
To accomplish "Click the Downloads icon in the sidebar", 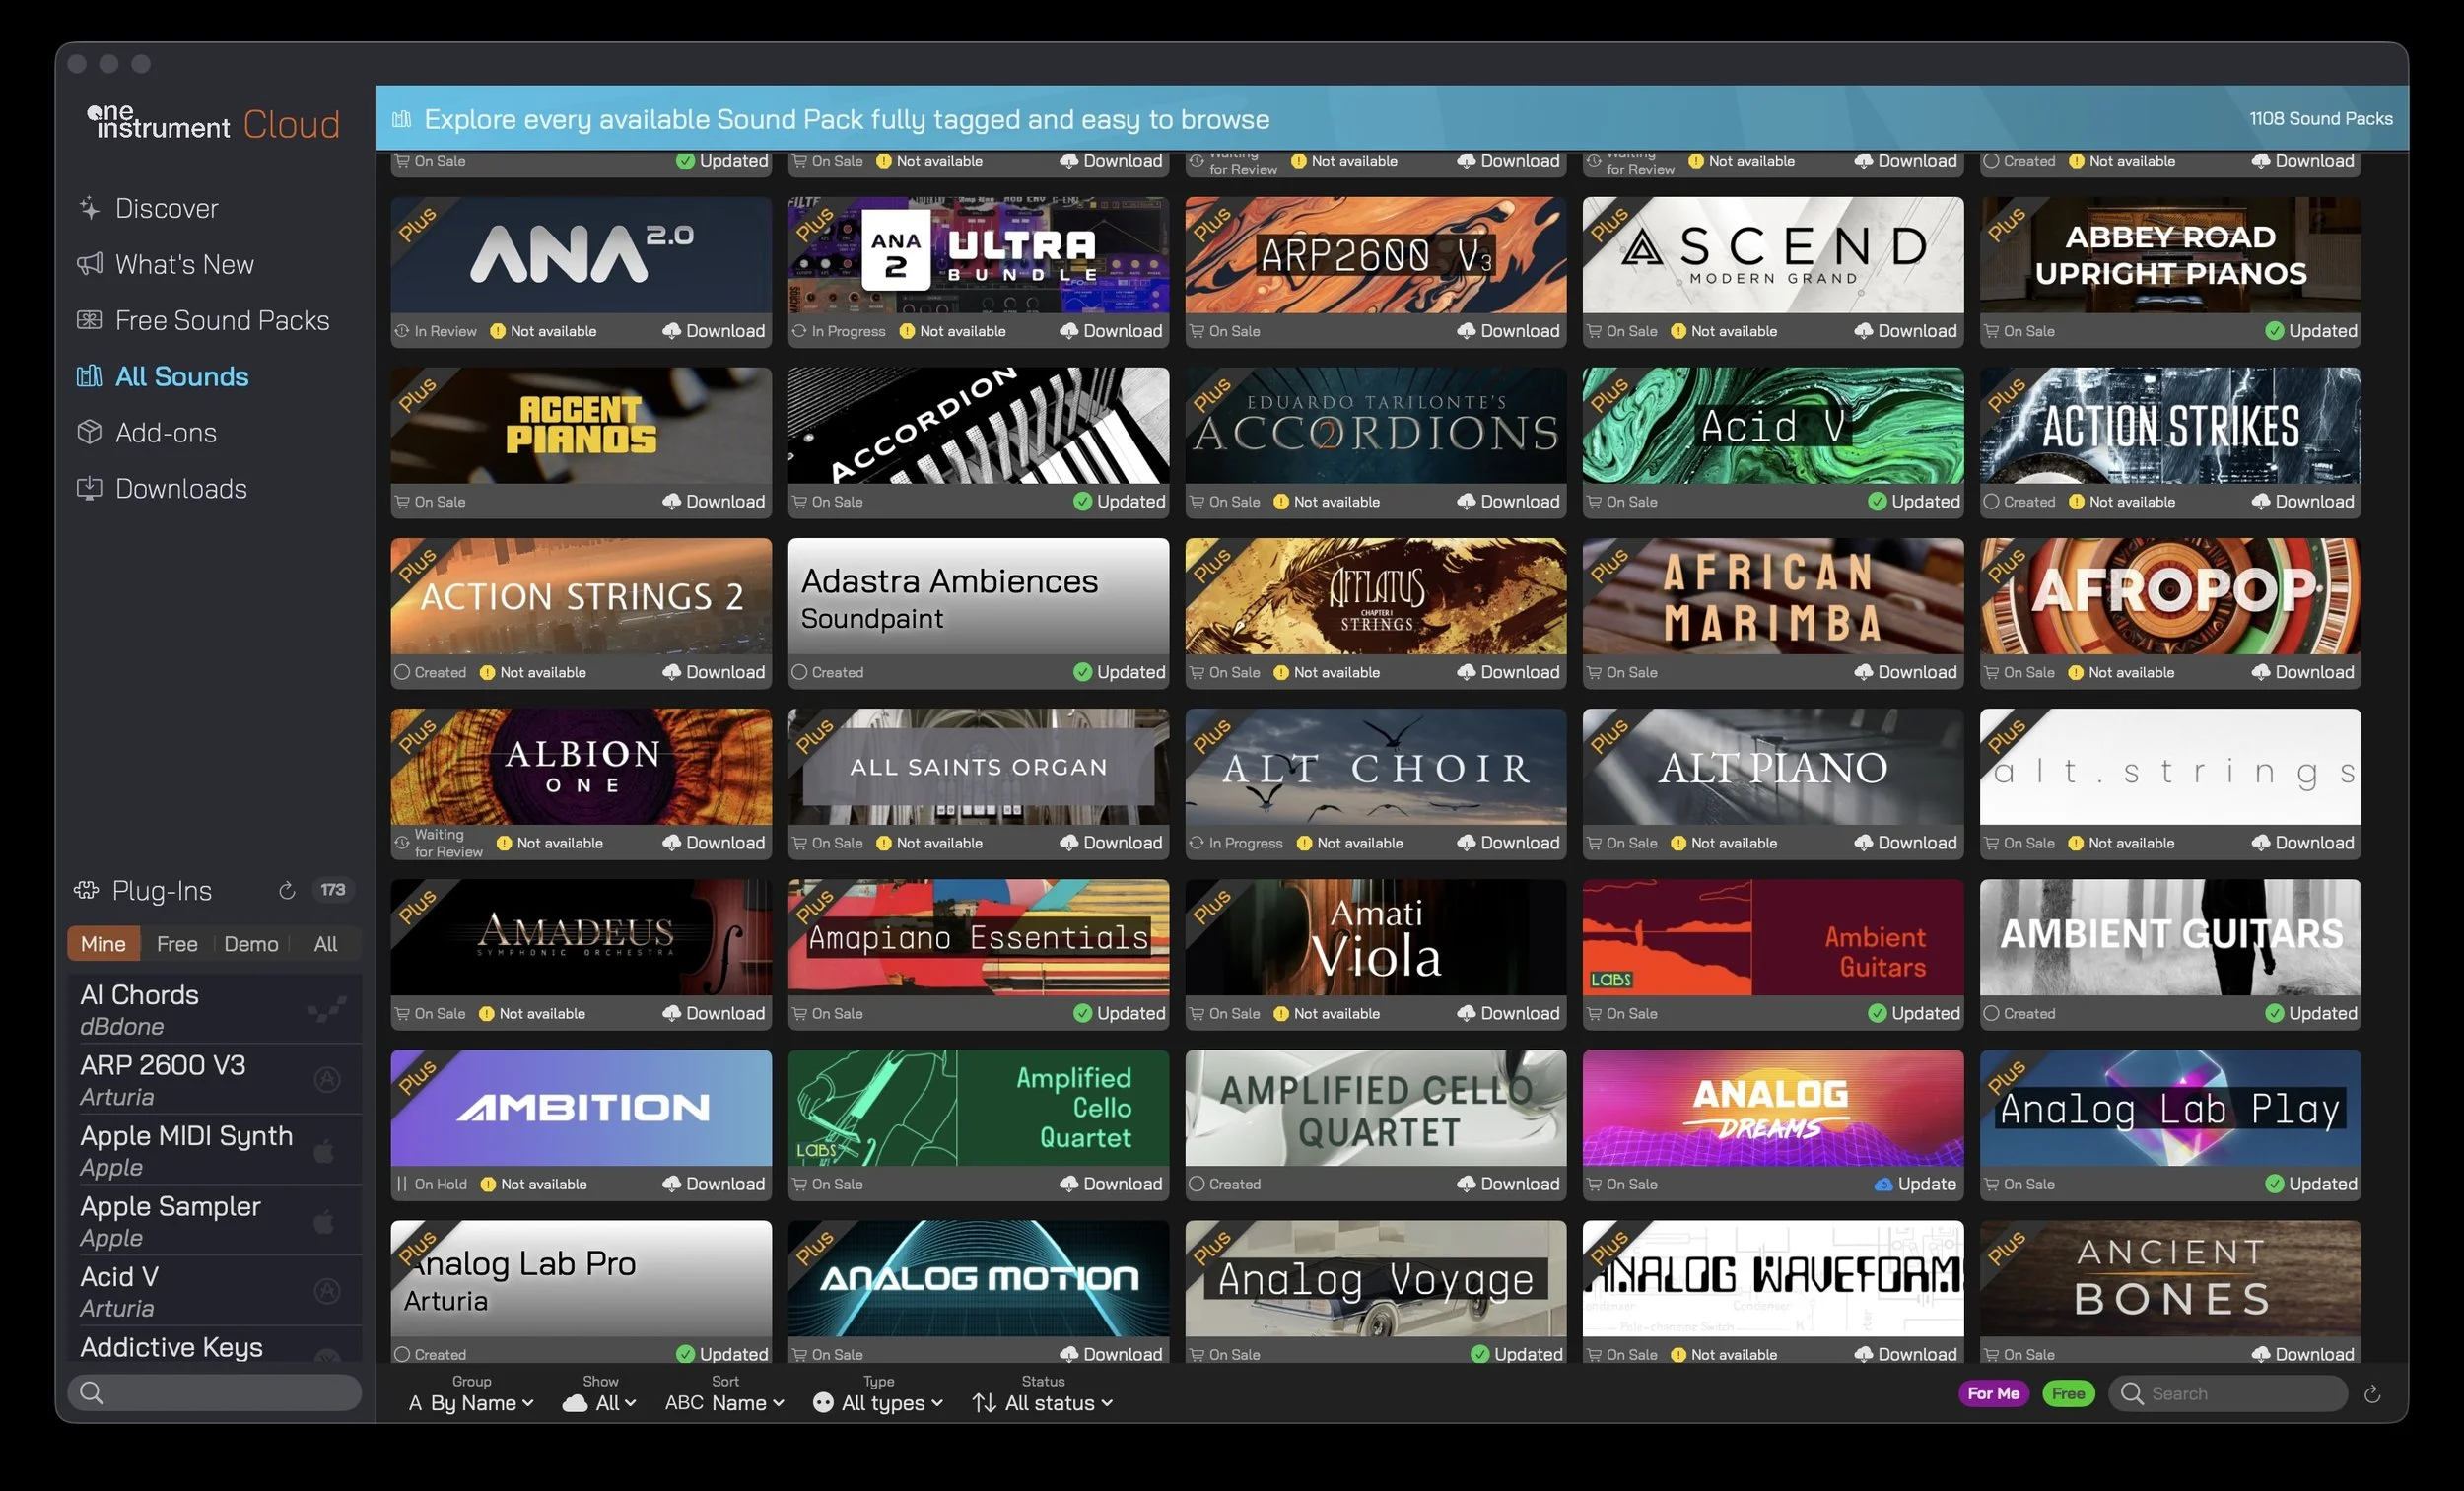I will (x=90, y=488).
